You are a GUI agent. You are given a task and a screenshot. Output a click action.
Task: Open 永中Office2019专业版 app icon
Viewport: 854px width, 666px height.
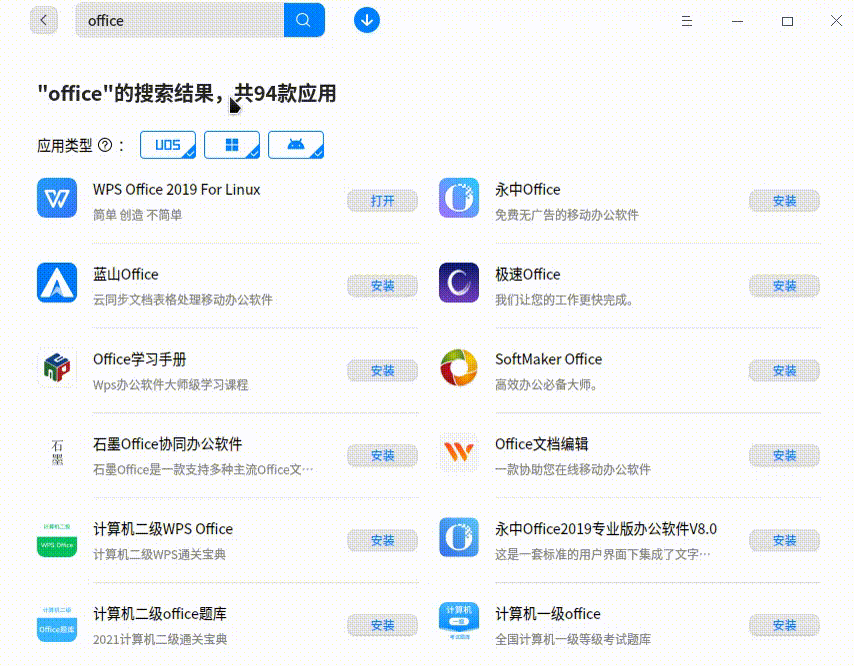click(459, 537)
